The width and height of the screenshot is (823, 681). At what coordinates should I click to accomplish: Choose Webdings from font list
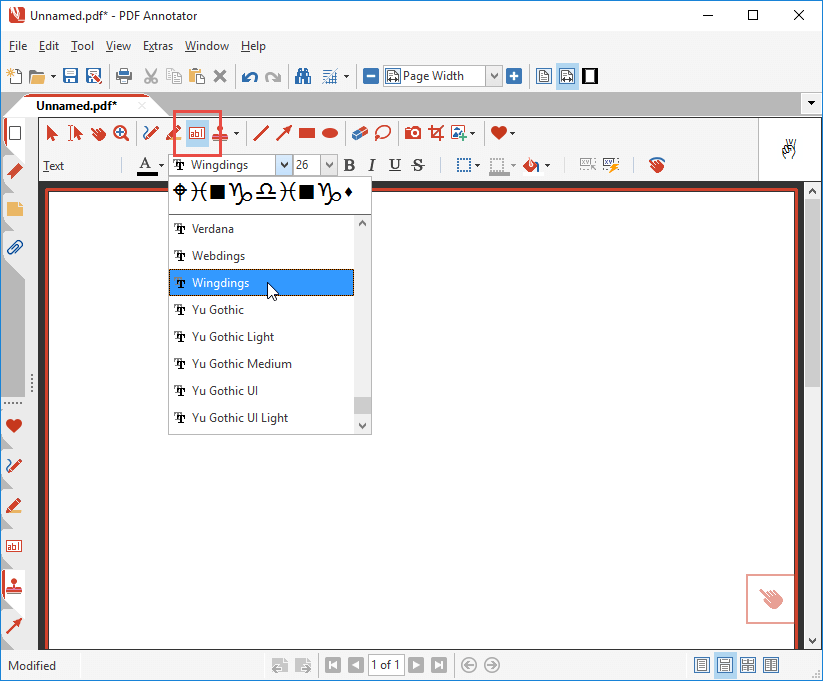click(x=261, y=256)
